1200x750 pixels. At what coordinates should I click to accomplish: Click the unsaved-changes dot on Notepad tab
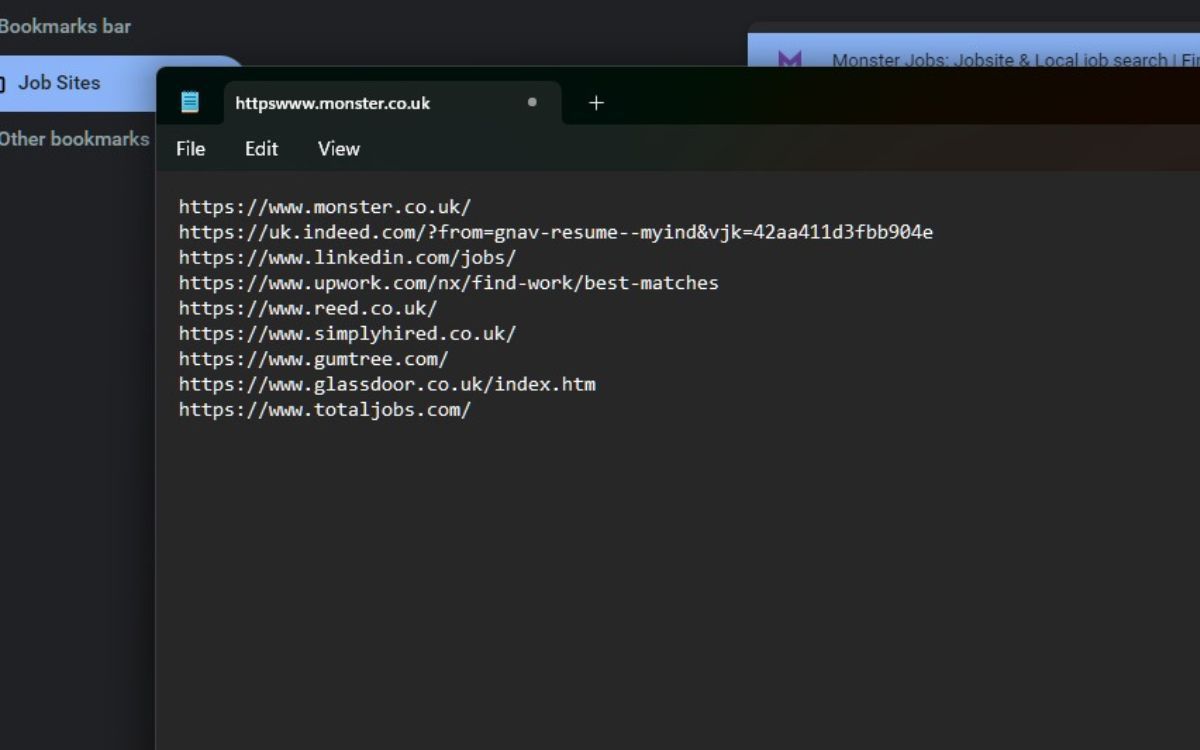pyautogui.click(x=532, y=102)
